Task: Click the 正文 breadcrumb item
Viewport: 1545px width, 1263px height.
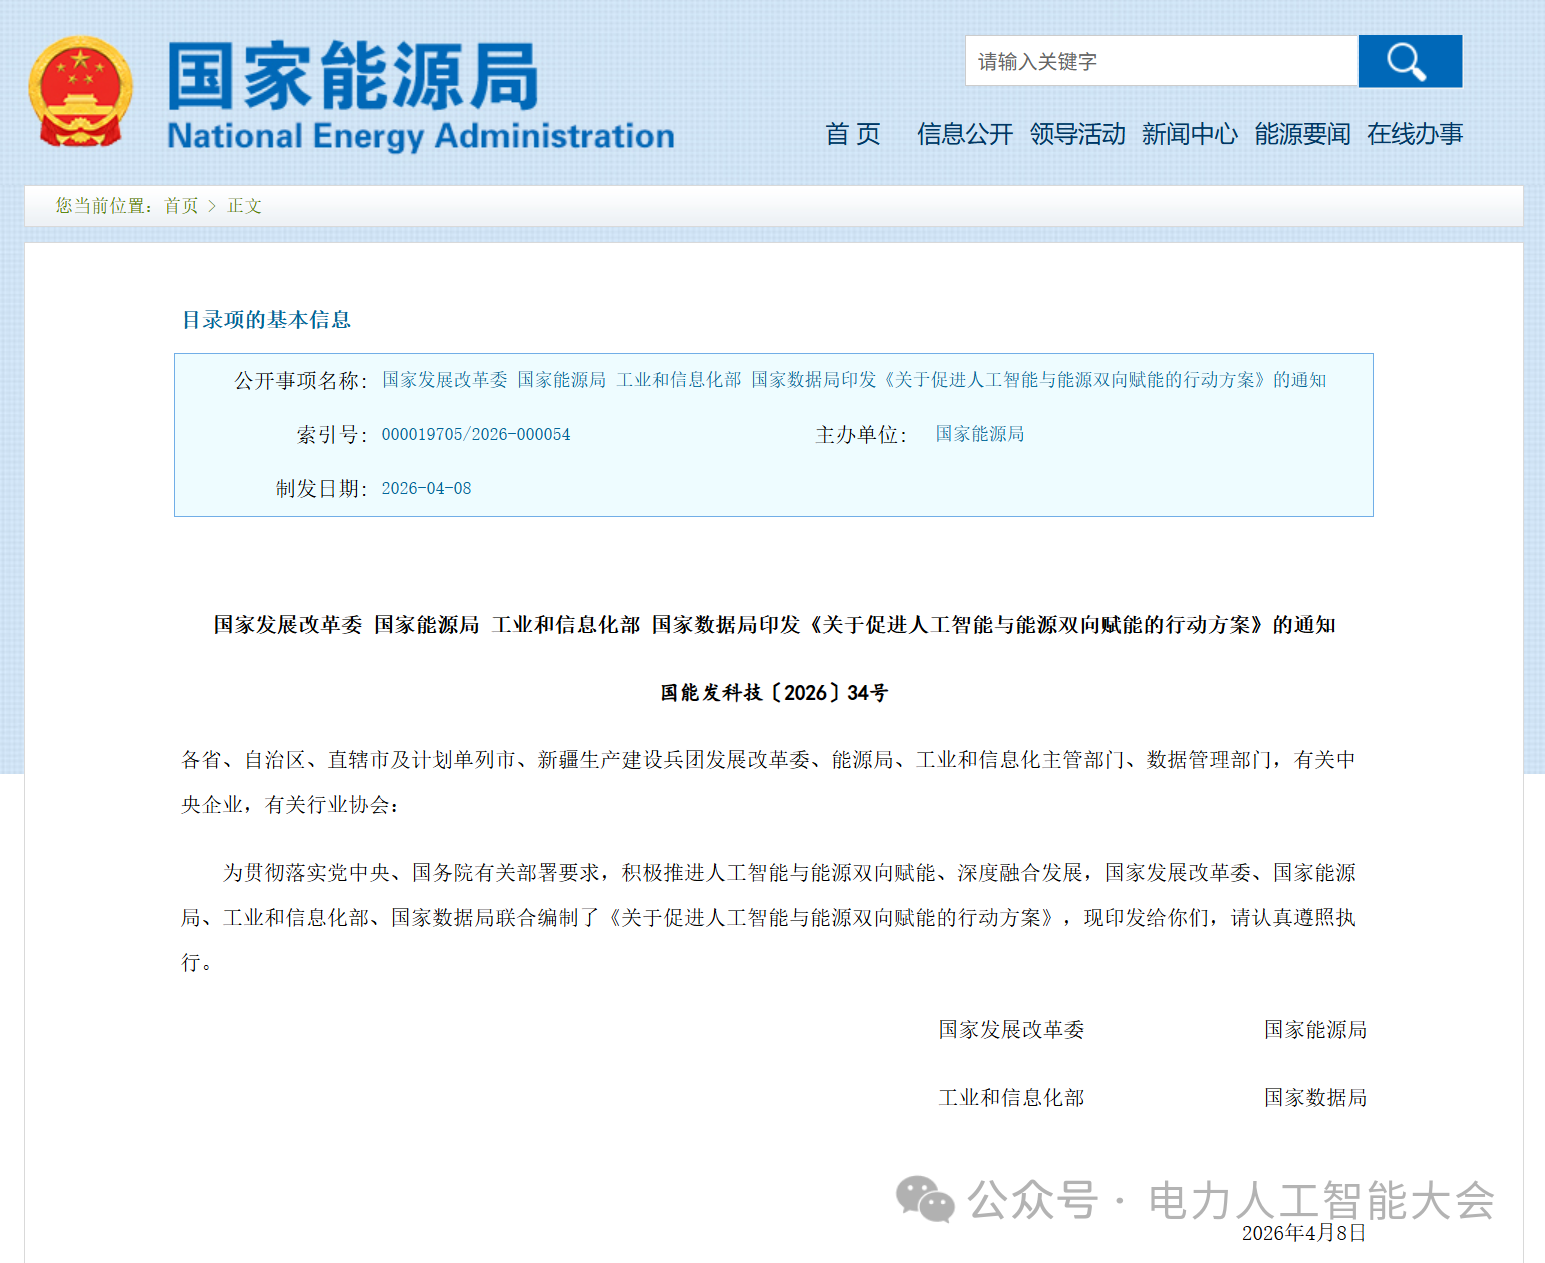Action: click(244, 206)
